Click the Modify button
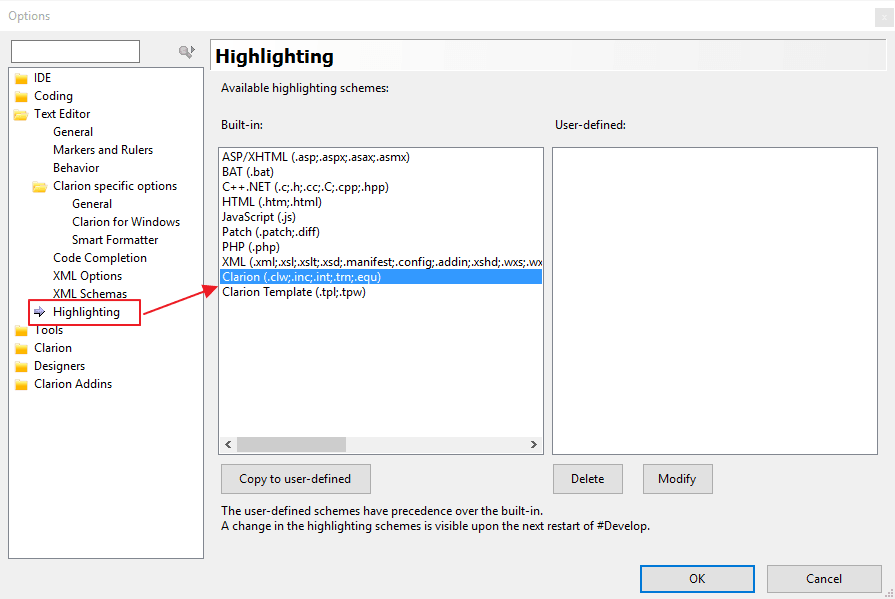Image resolution: width=895 pixels, height=599 pixels. click(677, 479)
